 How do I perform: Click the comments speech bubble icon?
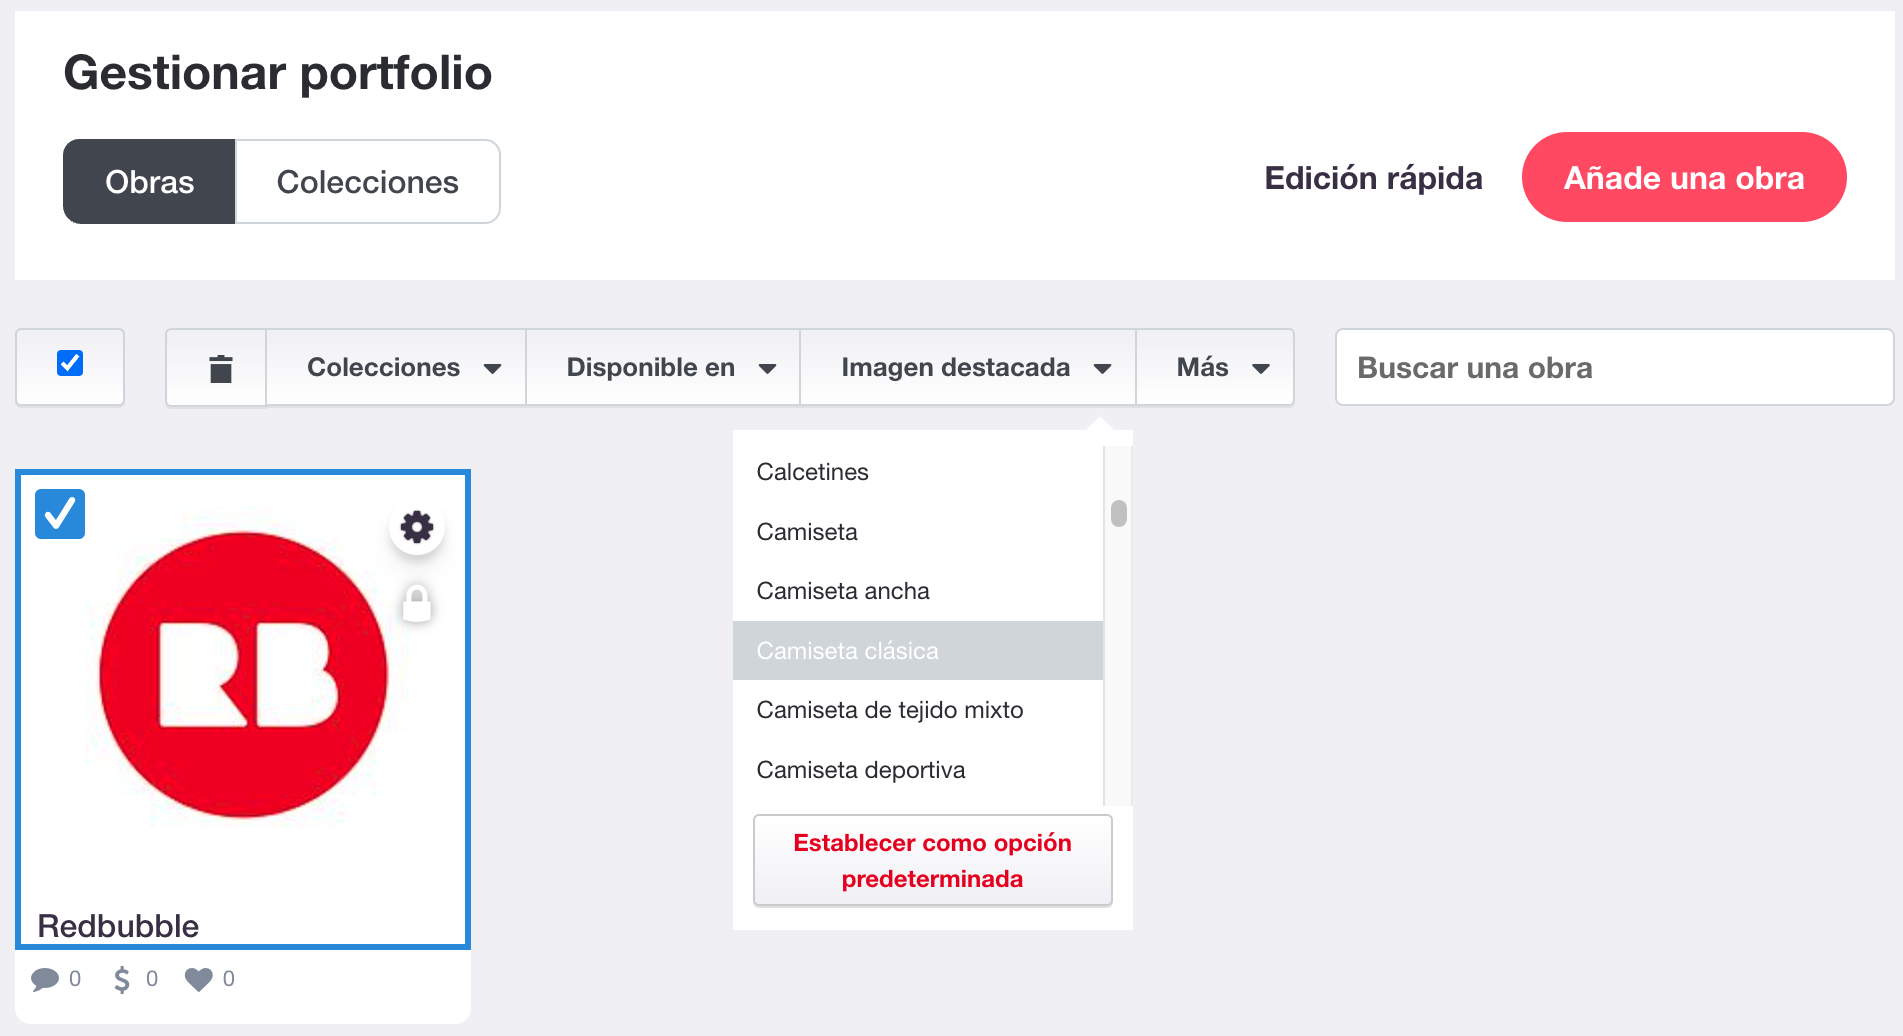45,979
